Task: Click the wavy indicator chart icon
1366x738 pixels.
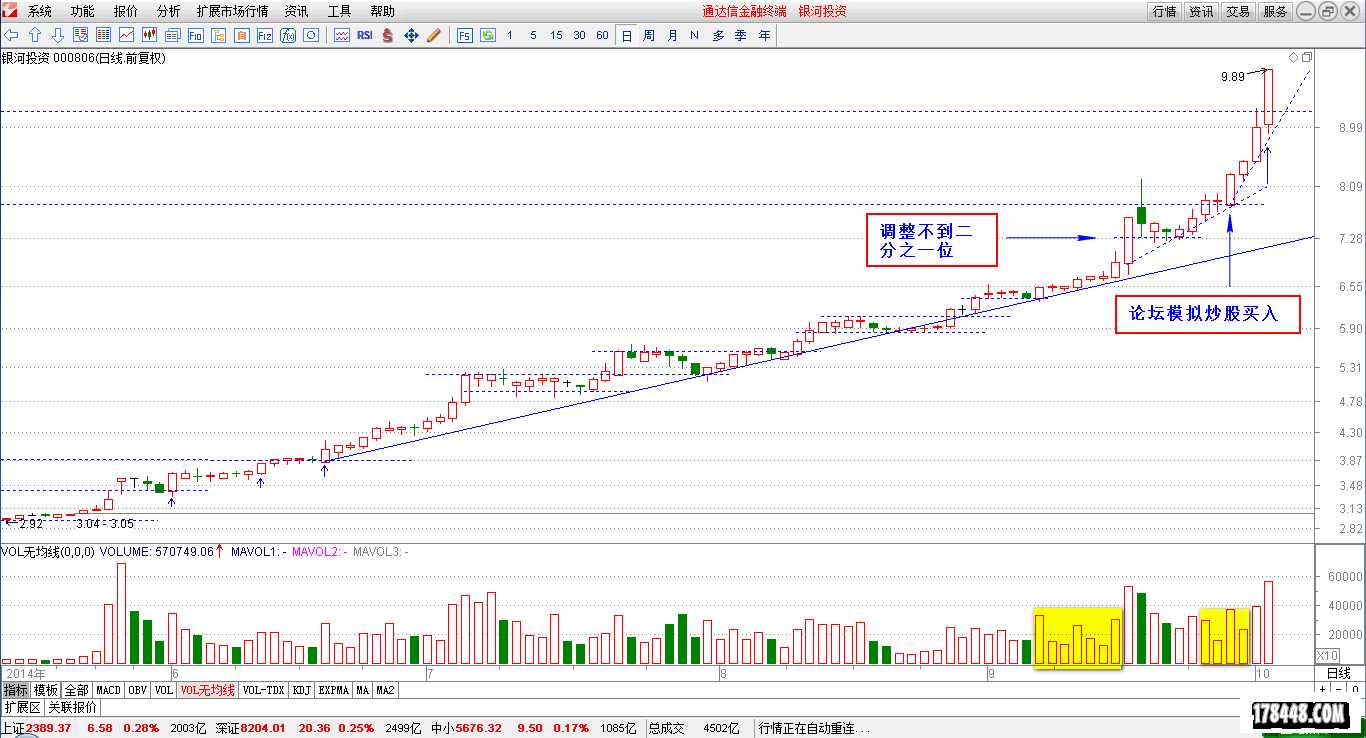Action: click(341, 35)
